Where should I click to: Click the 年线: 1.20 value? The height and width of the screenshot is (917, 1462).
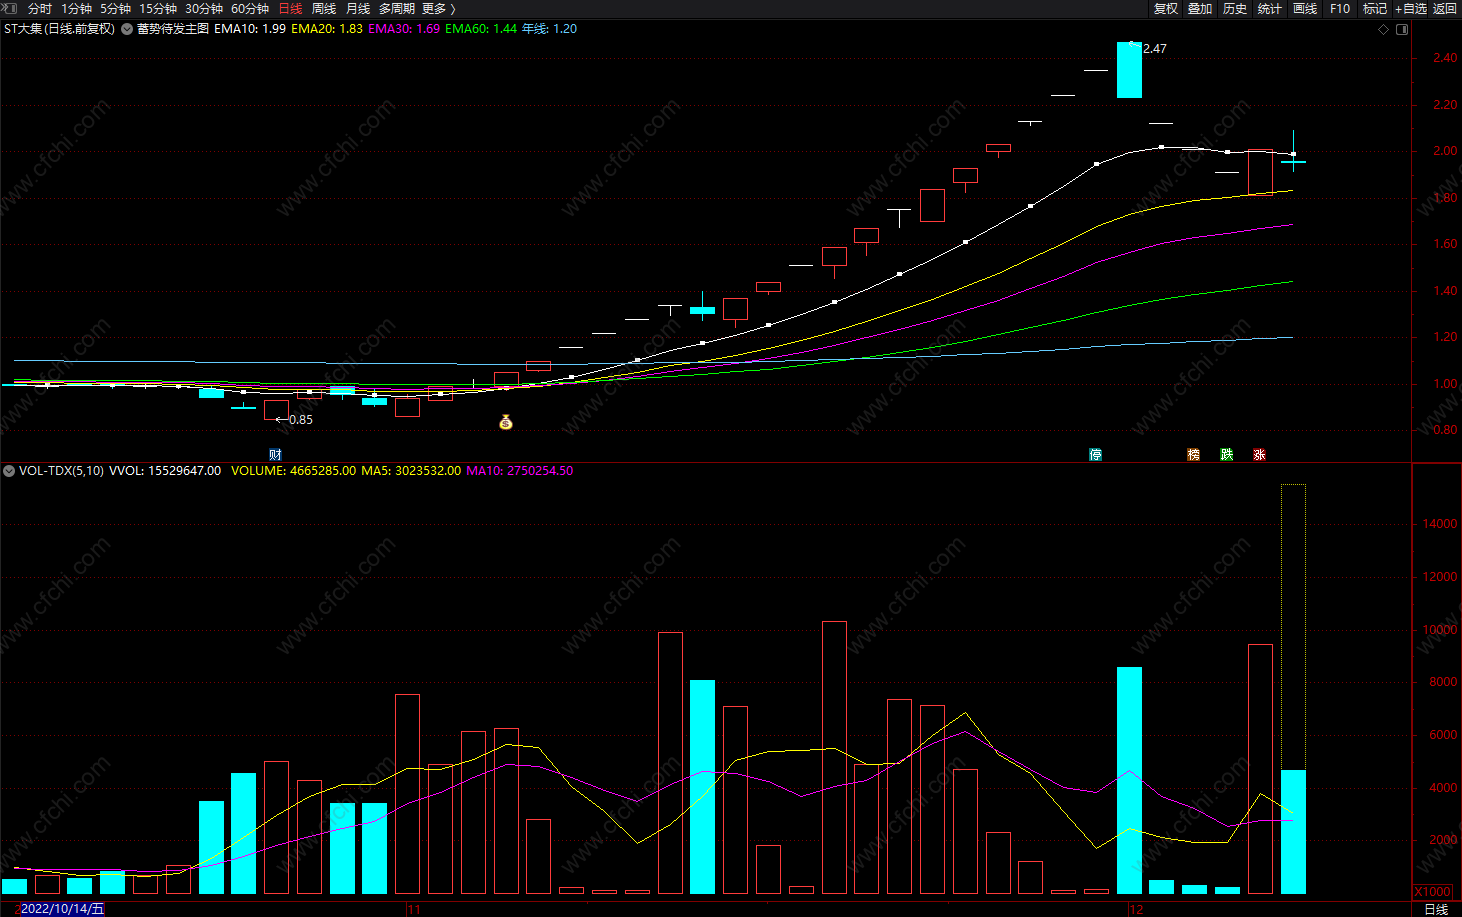[x=549, y=29]
